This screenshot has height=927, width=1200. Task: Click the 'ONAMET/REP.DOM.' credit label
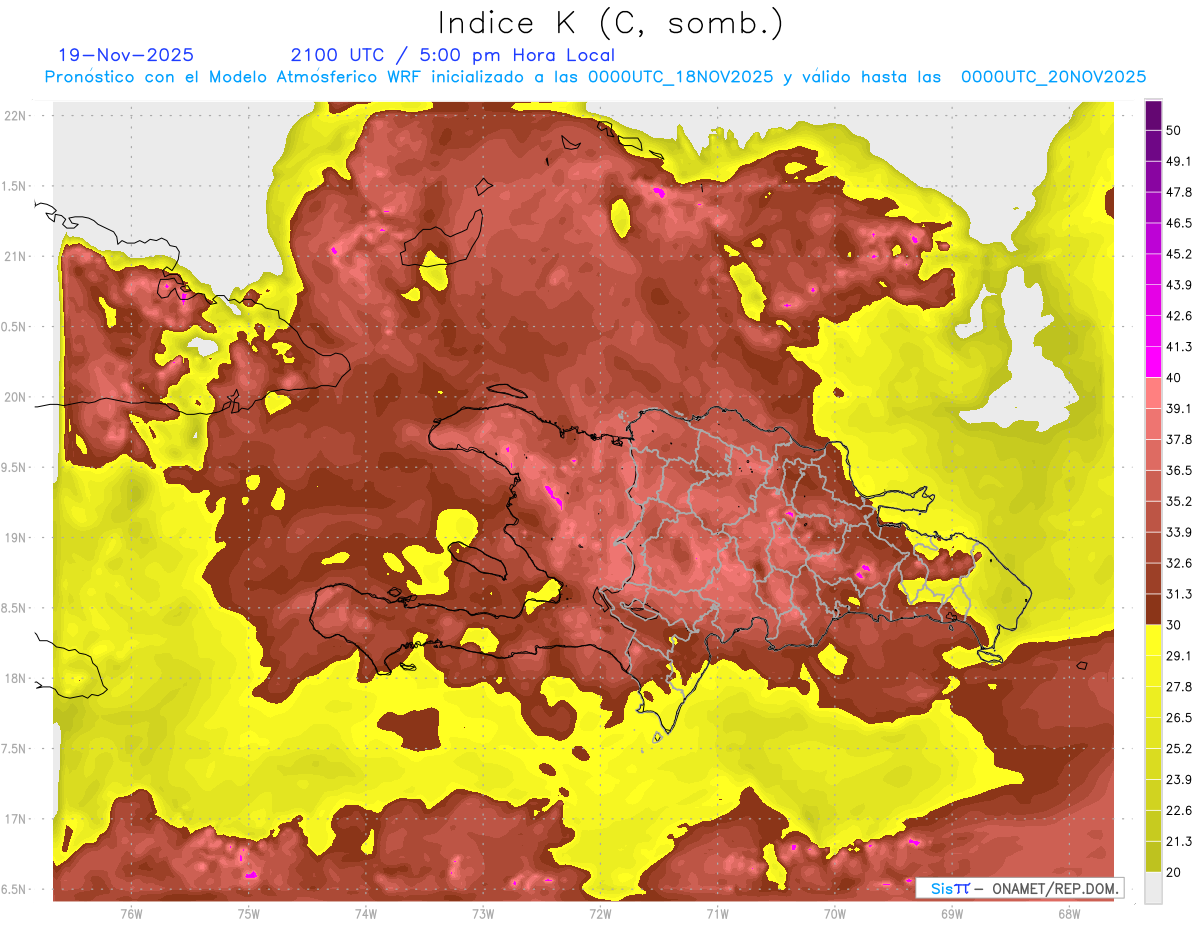pos(1054,888)
